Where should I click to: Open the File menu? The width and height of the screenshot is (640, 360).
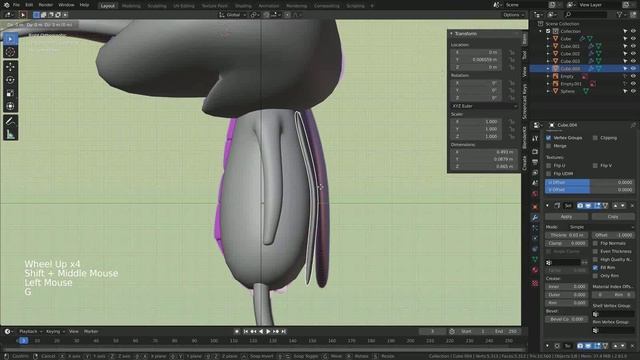tap(16, 5)
